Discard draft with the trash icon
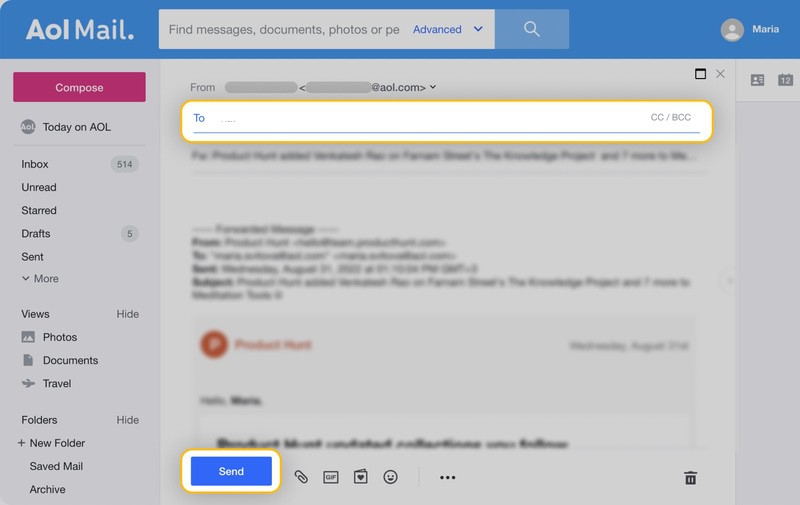 pyautogui.click(x=690, y=478)
